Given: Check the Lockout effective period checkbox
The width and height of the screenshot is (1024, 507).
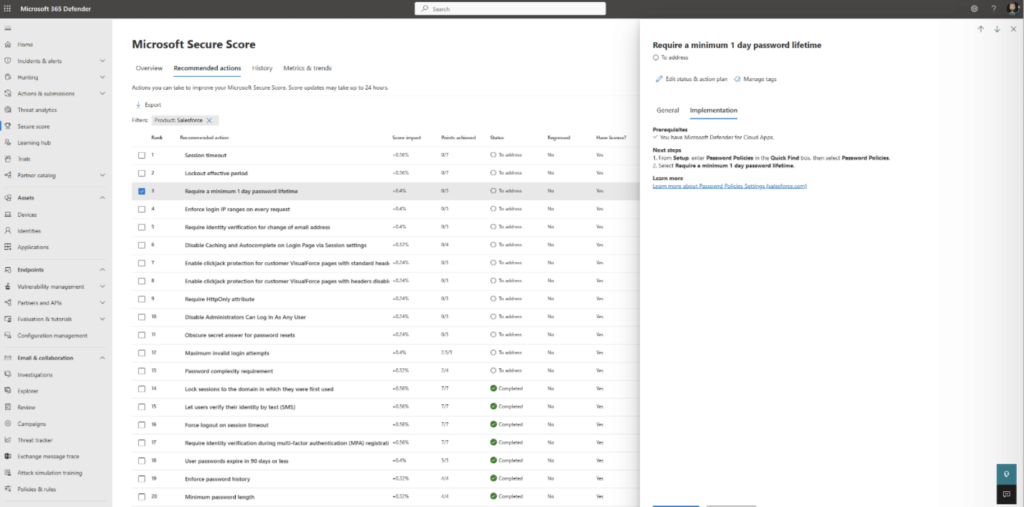Looking at the screenshot, I should pyautogui.click(x=142, y=173).
